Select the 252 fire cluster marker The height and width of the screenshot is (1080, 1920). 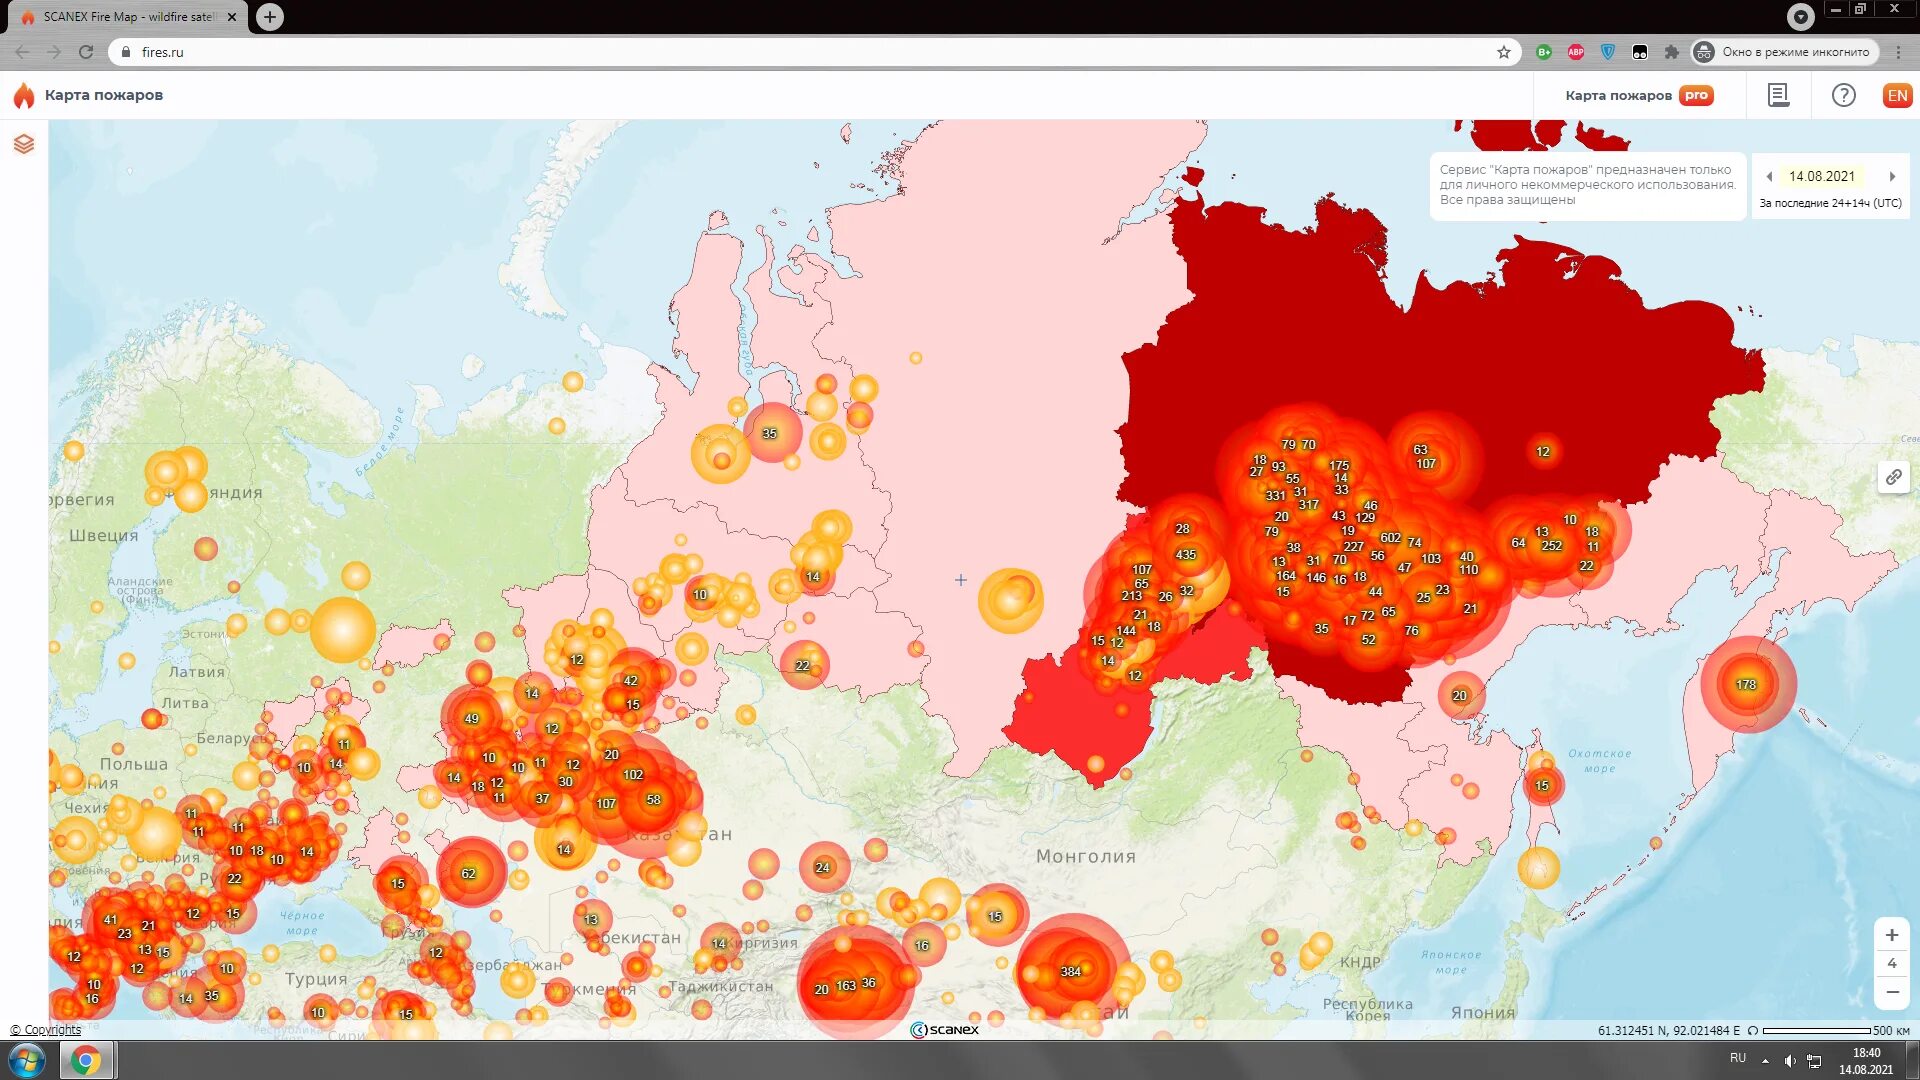point(1551,546)
